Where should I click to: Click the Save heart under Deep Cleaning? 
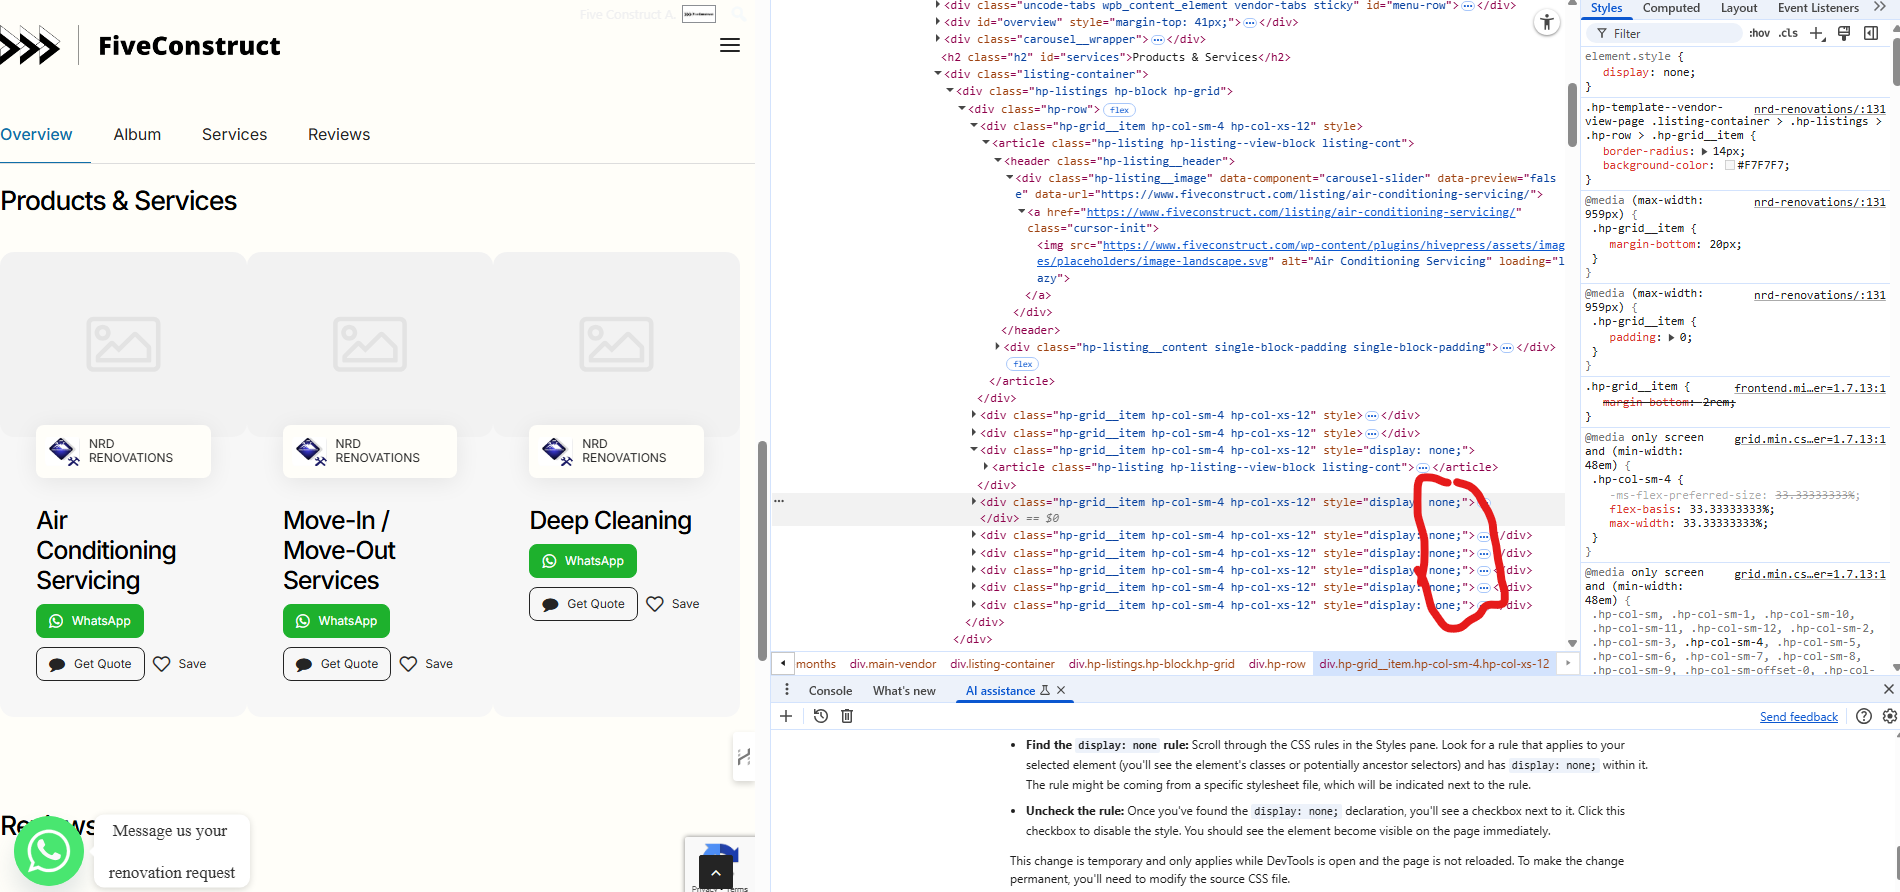(655, 604)
